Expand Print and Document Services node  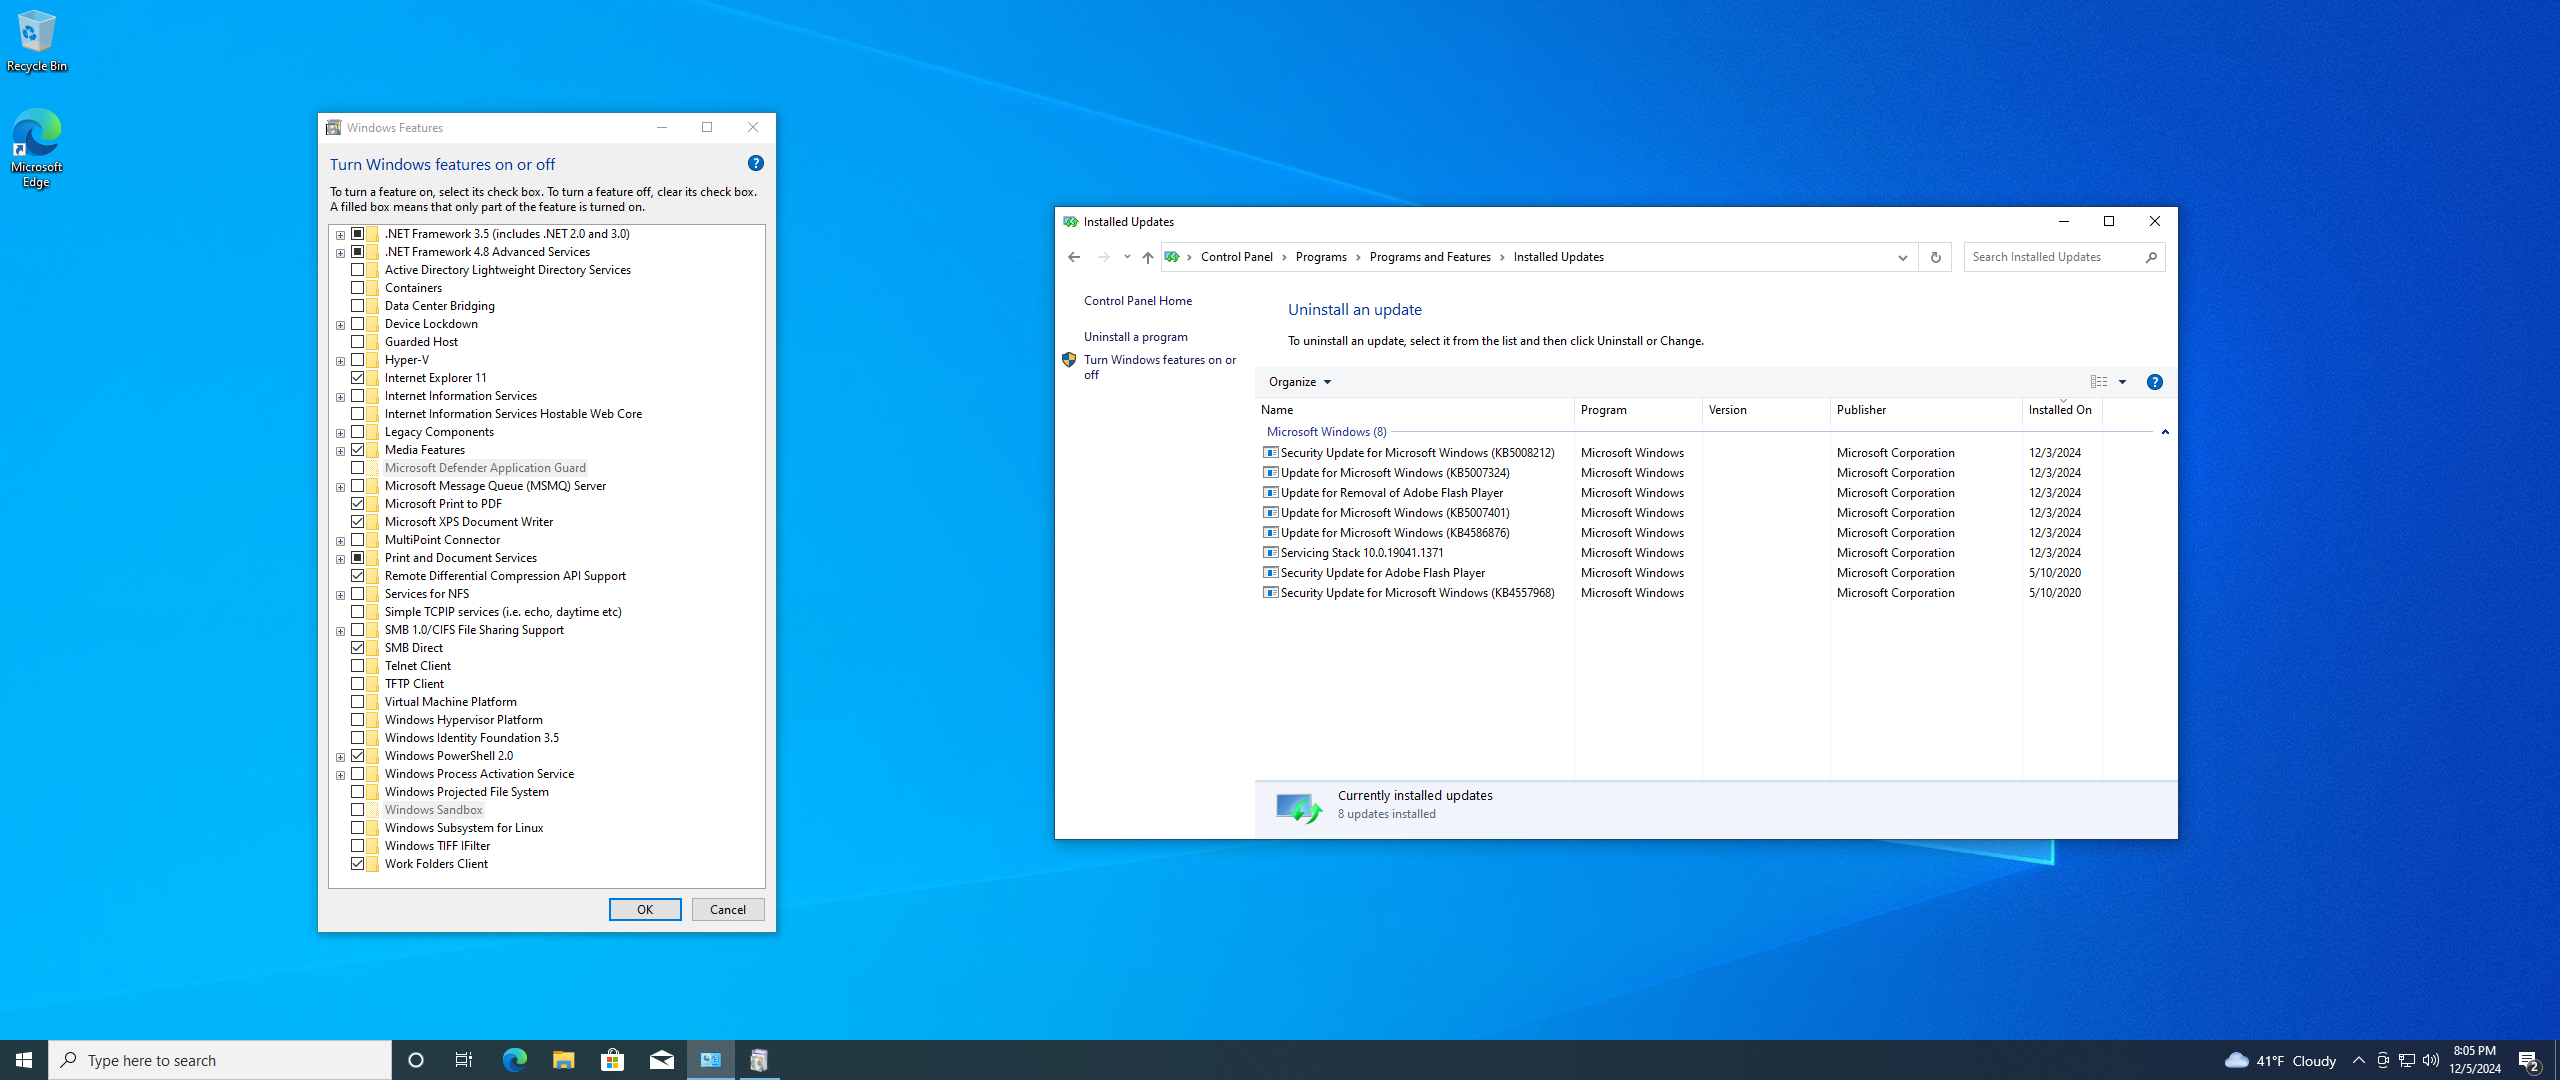340,559
